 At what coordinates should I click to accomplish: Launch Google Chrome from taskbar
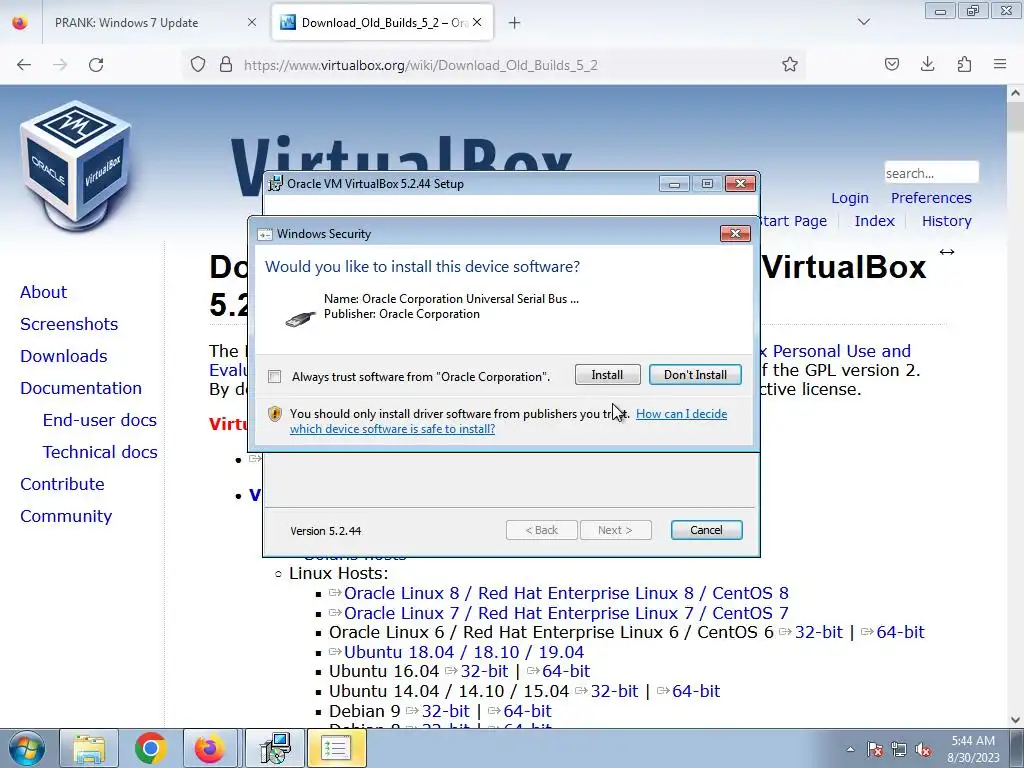pos(150,748)
